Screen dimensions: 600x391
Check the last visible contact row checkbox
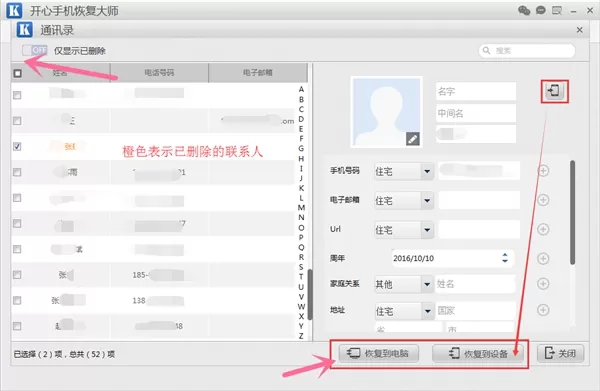17,326
